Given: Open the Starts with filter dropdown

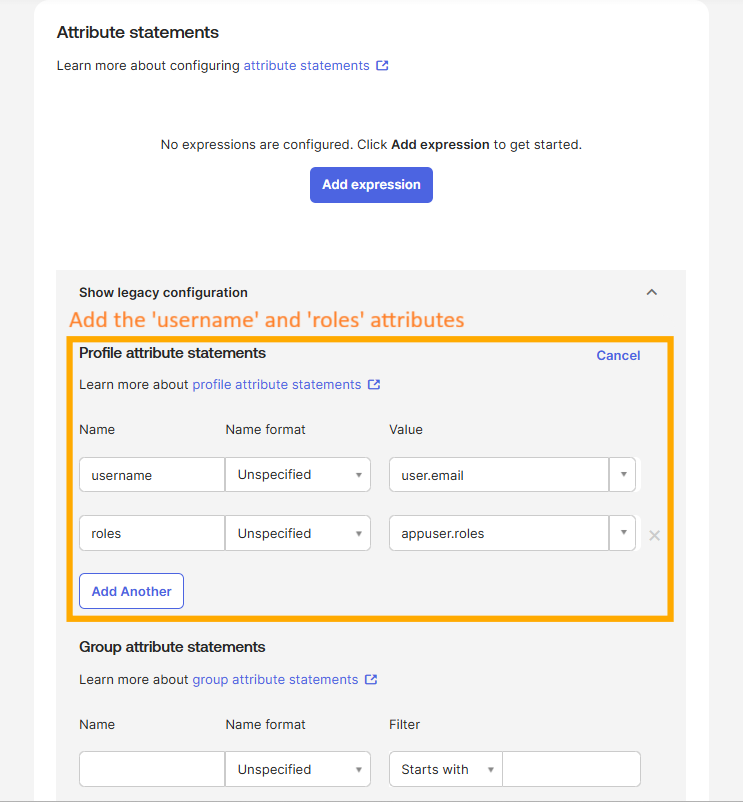Looking at the screenshot, I should coord(446,769).
